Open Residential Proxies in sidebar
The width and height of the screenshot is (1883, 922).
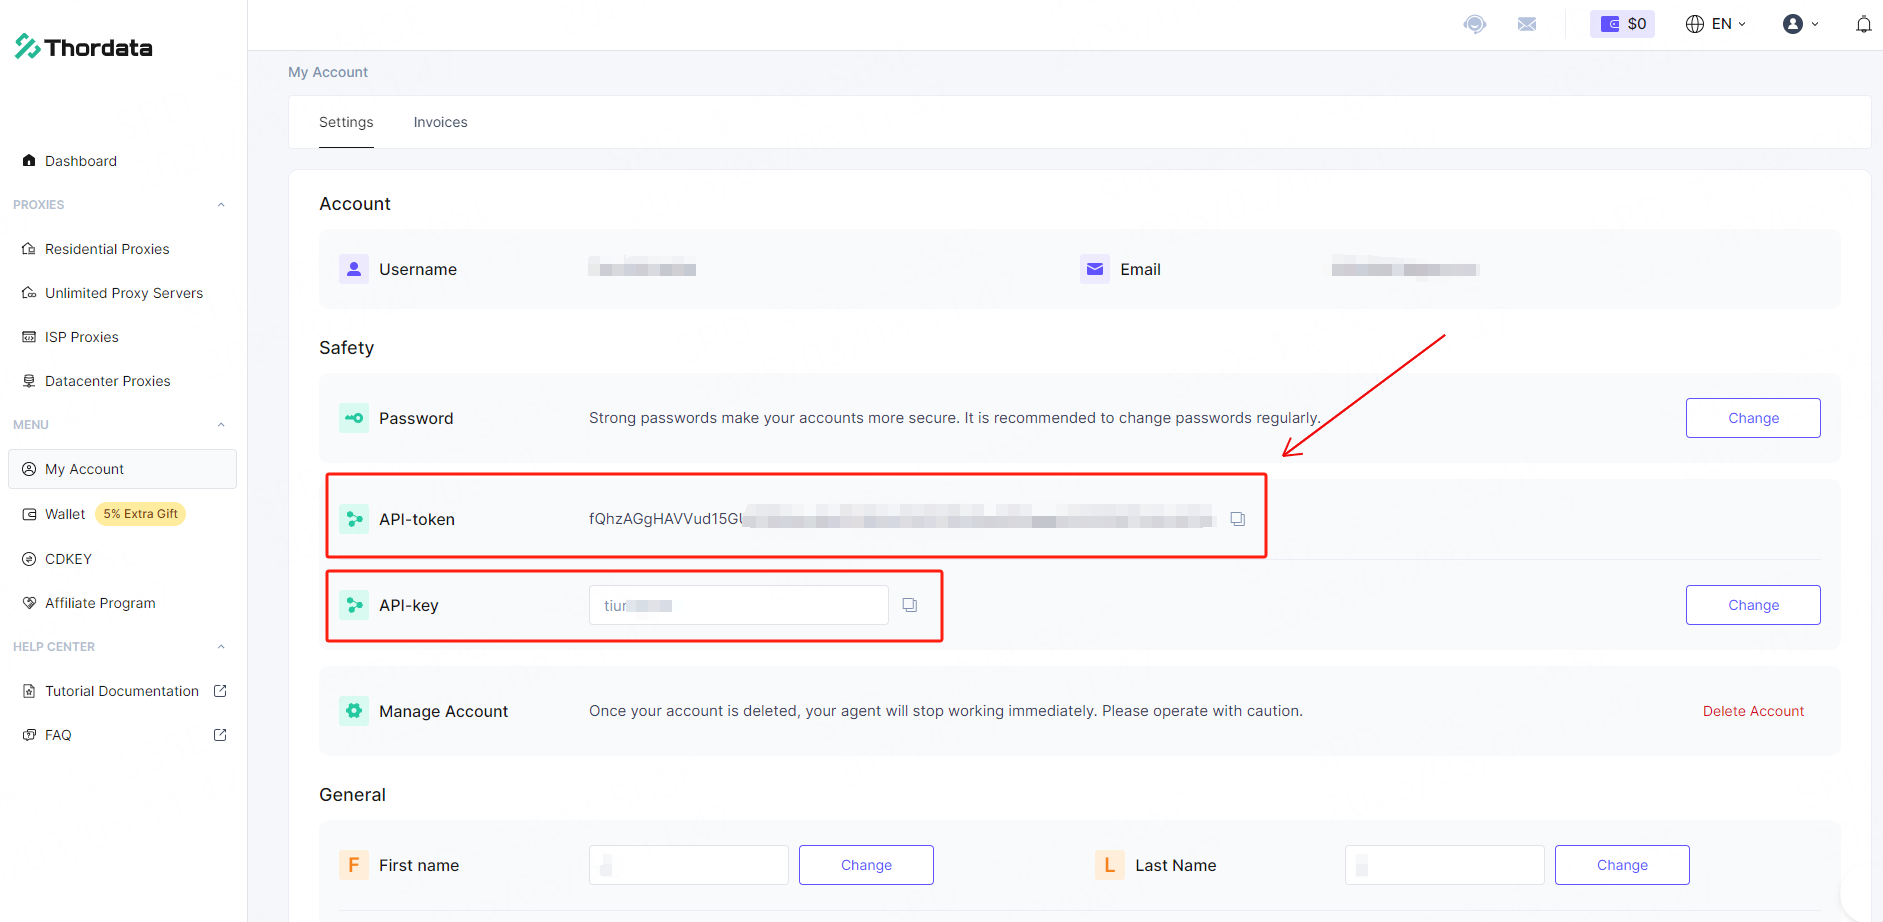click(x=107, y=249)
